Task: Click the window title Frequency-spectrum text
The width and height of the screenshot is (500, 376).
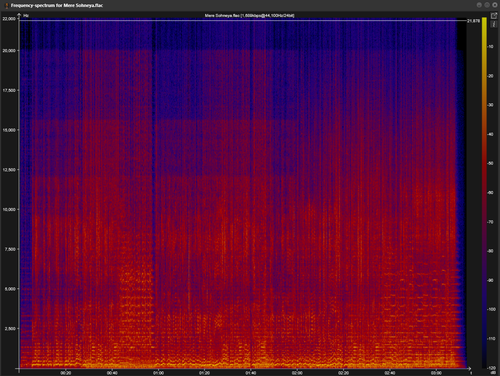Action: click(x=57, y=5)
